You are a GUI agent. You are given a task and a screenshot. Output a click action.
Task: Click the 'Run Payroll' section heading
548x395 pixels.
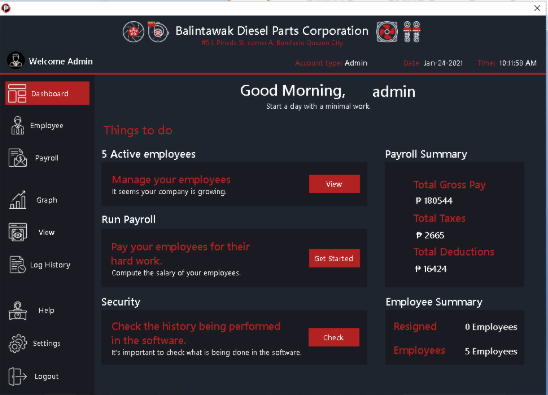129,220
